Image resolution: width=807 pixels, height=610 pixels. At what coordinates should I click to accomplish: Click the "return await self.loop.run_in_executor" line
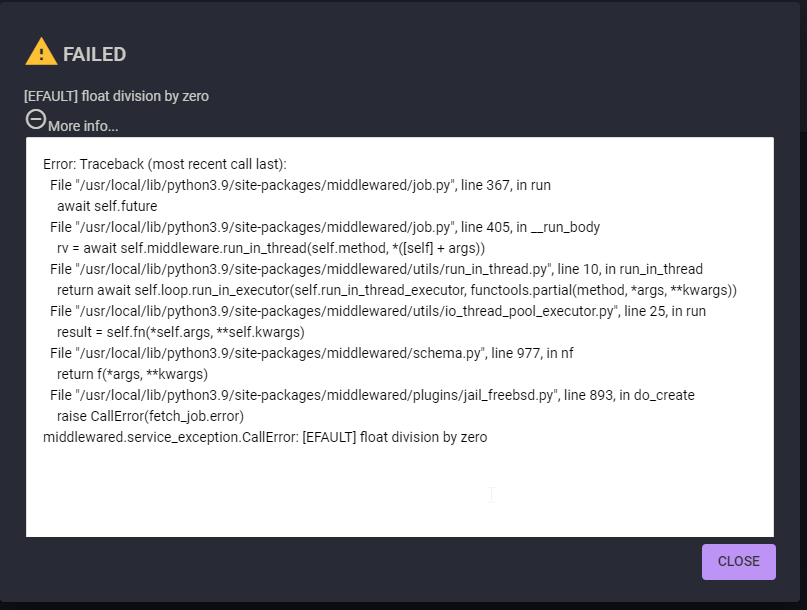pos(397,290)
